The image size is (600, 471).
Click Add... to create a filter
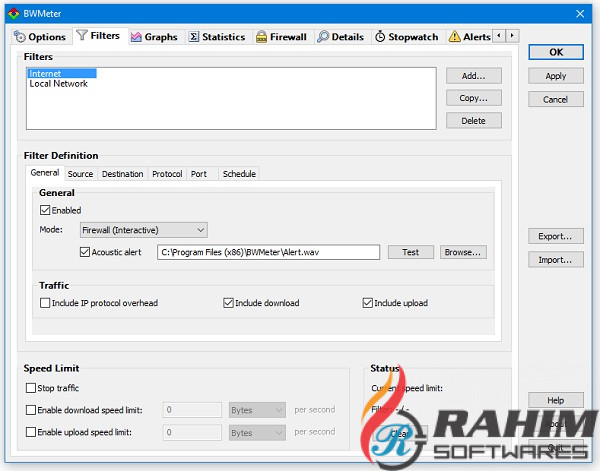click(474, 76)
